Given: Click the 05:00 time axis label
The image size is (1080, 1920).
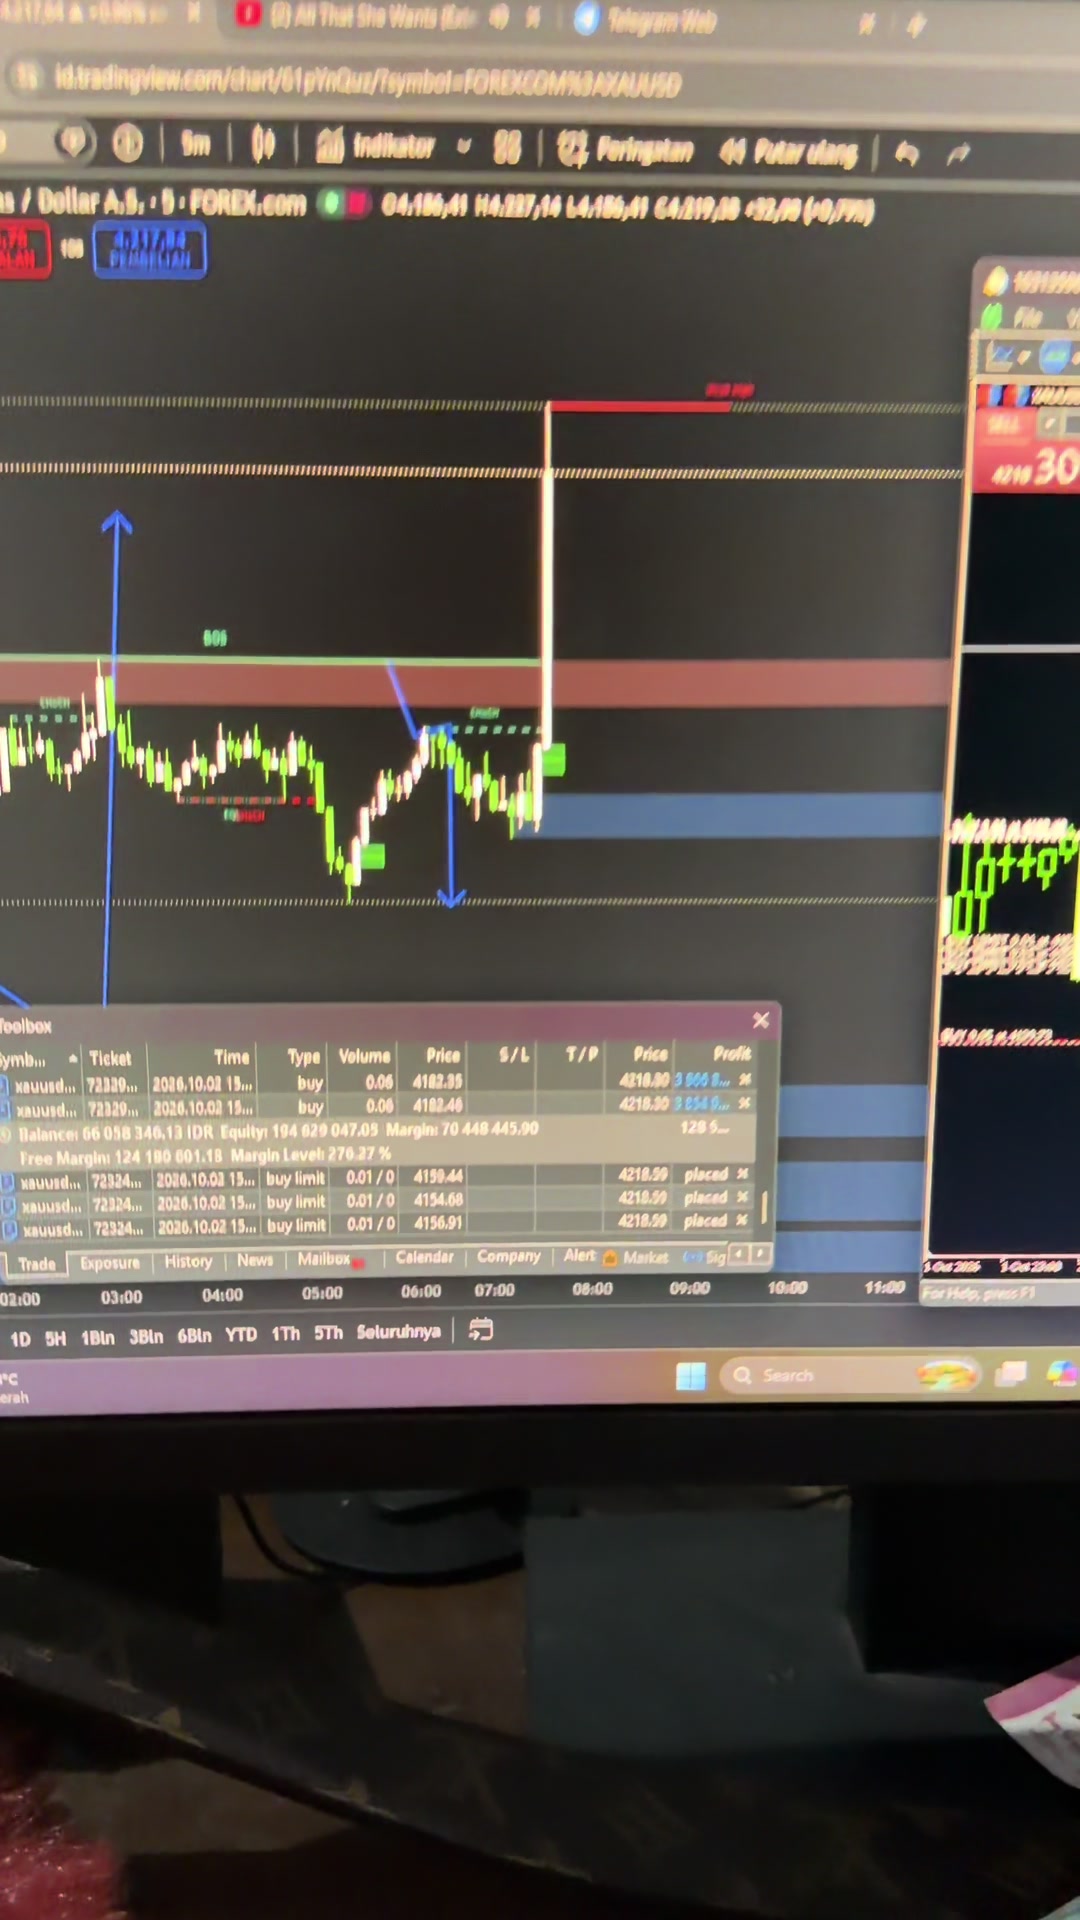Looking at the screenshot, I should pos(322,1292).
